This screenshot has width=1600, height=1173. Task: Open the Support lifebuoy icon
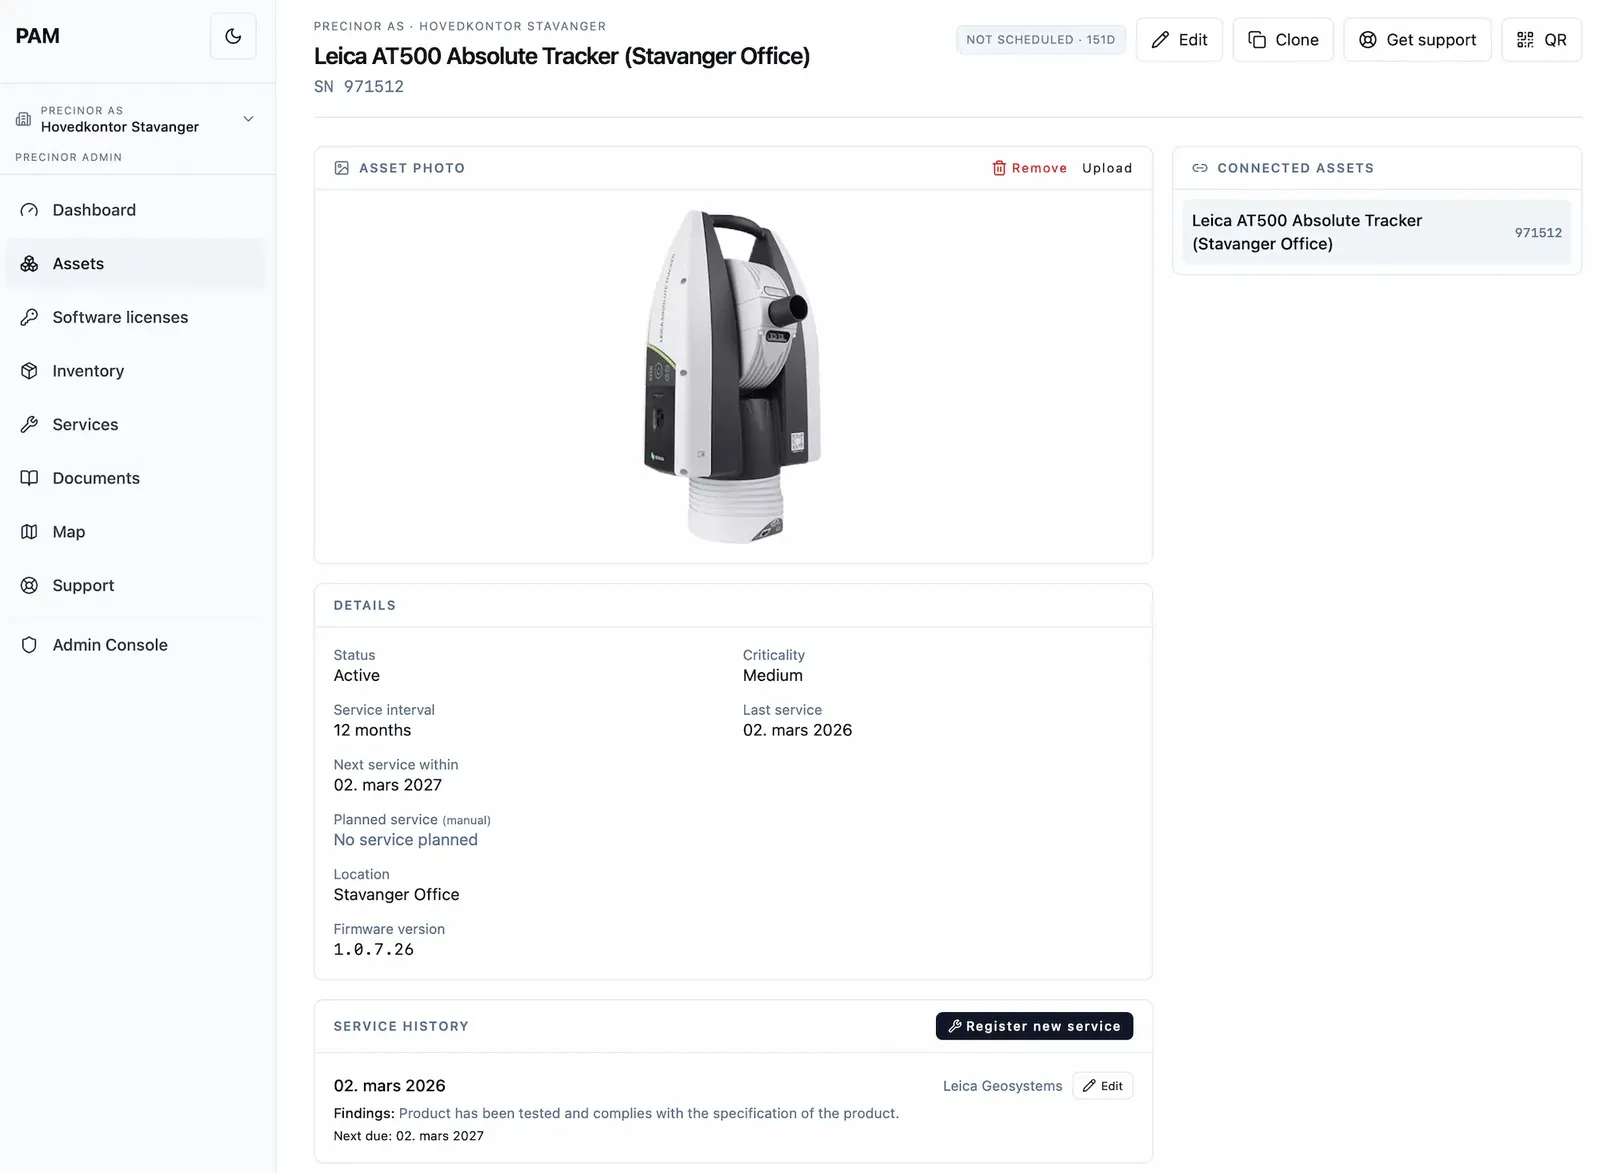coord(29,586)
